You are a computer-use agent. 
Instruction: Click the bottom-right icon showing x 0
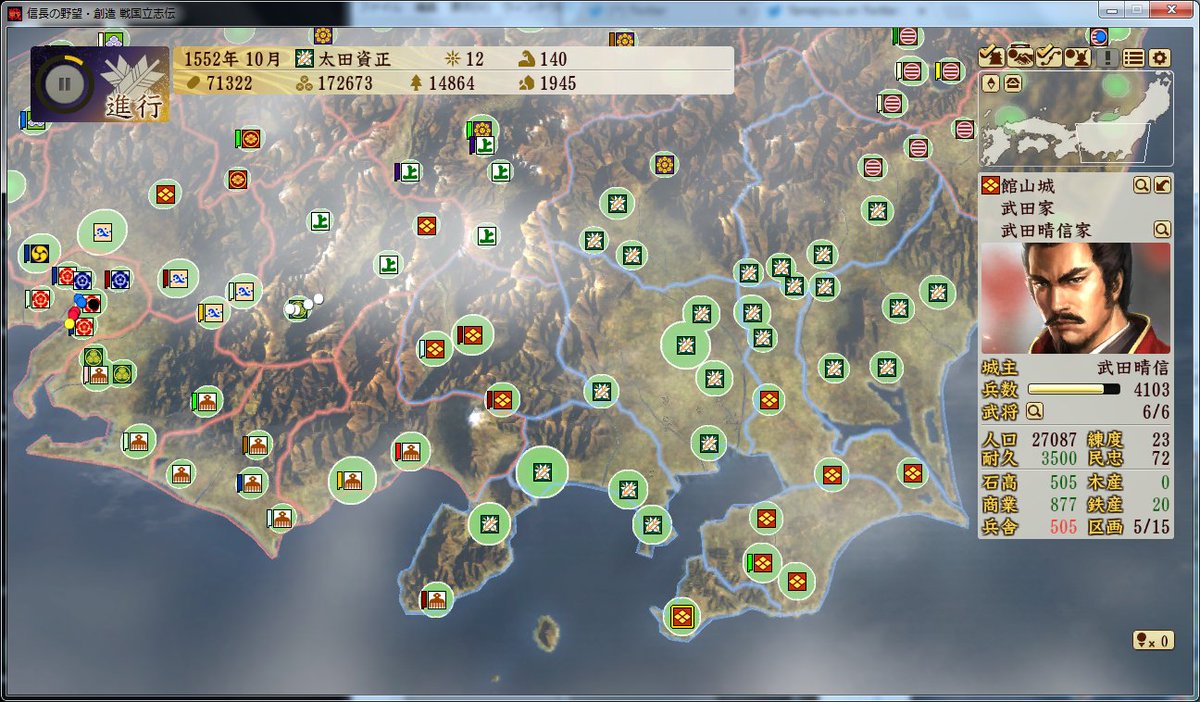point(1152,640)
